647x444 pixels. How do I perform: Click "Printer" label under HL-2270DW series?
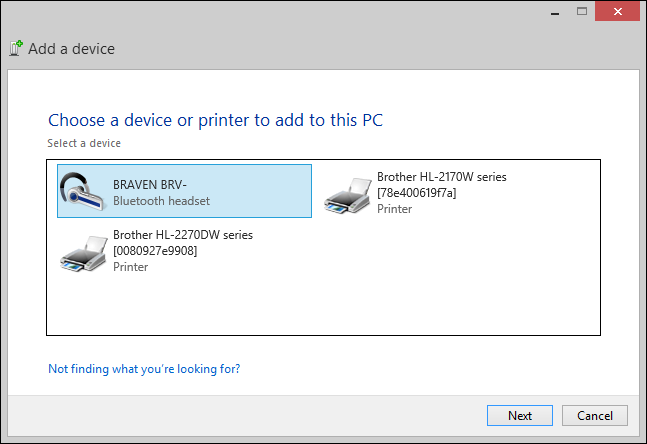(131, 267)
